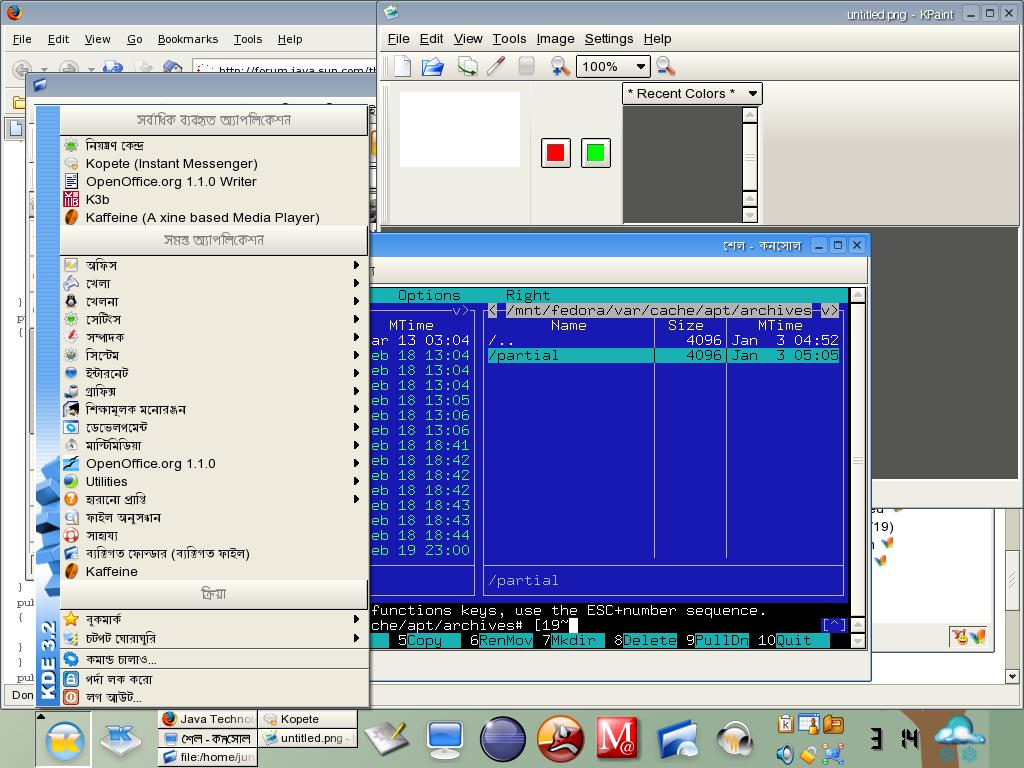
Task: Click the red bird icon in panel
Action: (x=560, y=740)
